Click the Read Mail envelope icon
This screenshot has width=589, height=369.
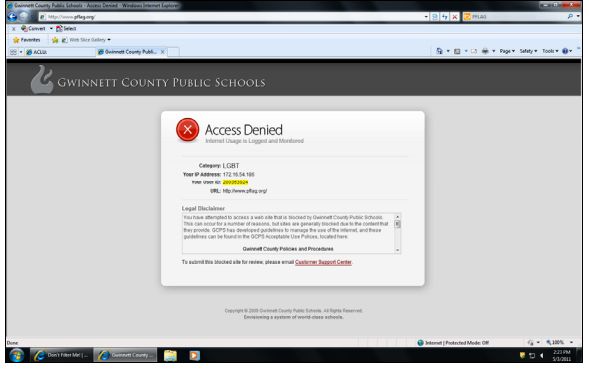point(474,51)
